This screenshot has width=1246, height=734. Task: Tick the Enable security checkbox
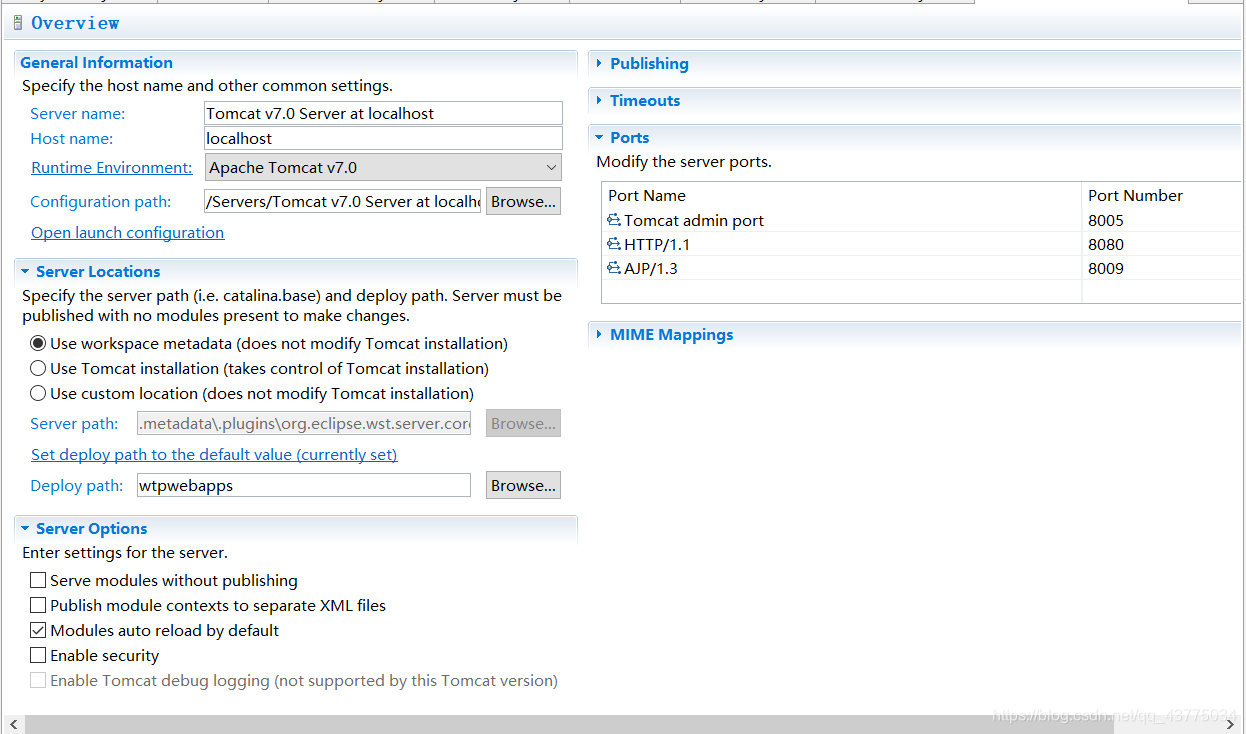(38, 655)
